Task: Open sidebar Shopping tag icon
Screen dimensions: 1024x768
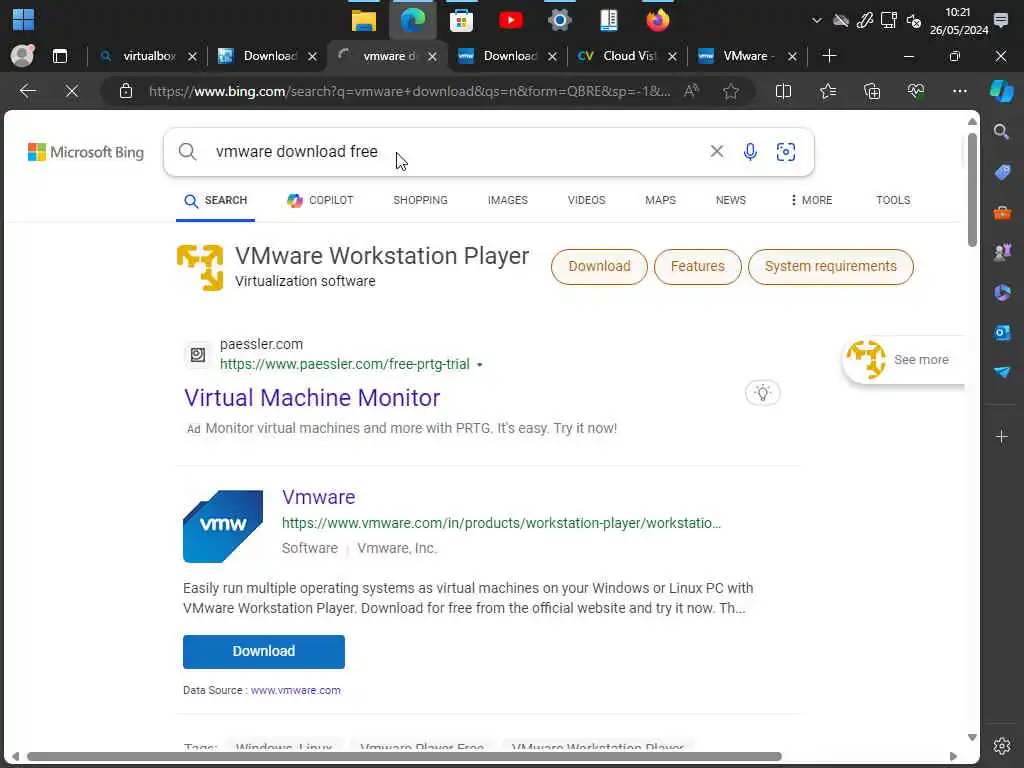Action: pyautogui.click(x=1002, y=172)
